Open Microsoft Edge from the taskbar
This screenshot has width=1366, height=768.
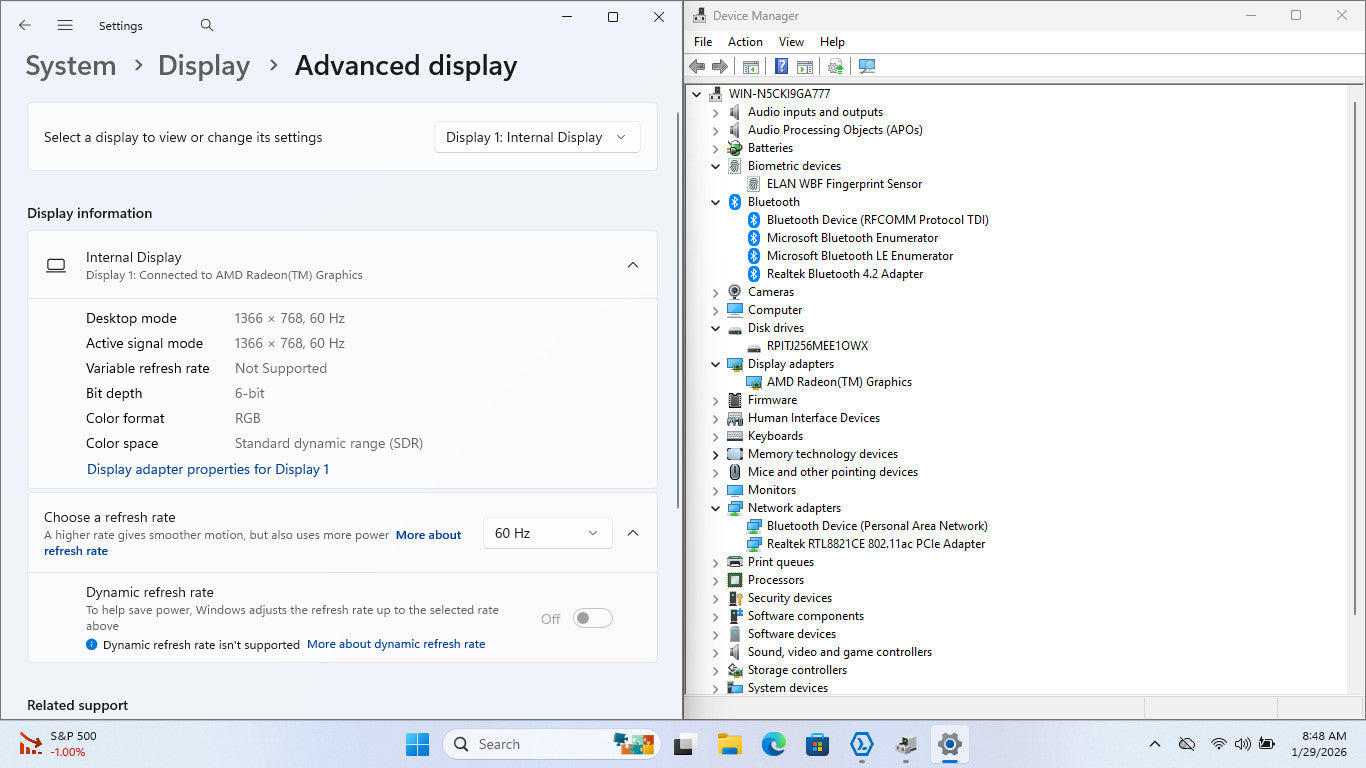[773, 744]
